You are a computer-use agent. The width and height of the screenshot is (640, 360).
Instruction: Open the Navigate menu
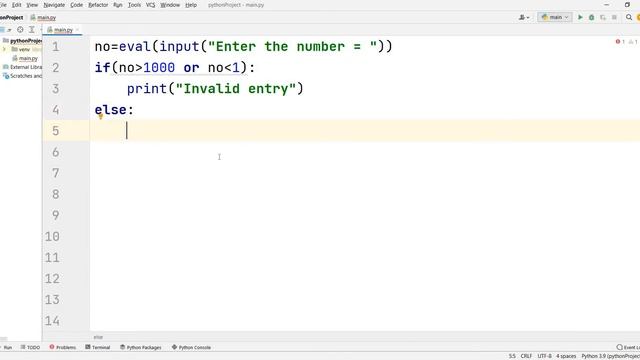coord(54,5)
